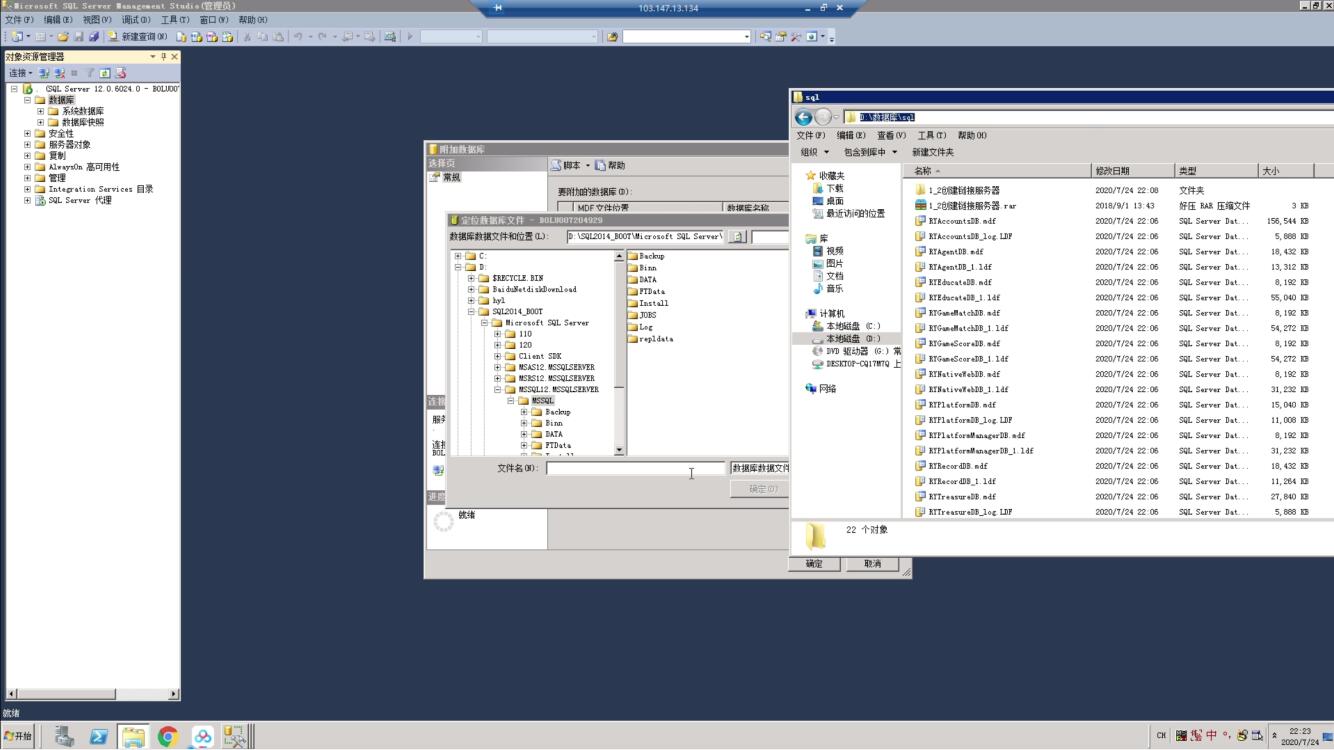Expand the SQL Server 代理 tree node

click(28, 200)
